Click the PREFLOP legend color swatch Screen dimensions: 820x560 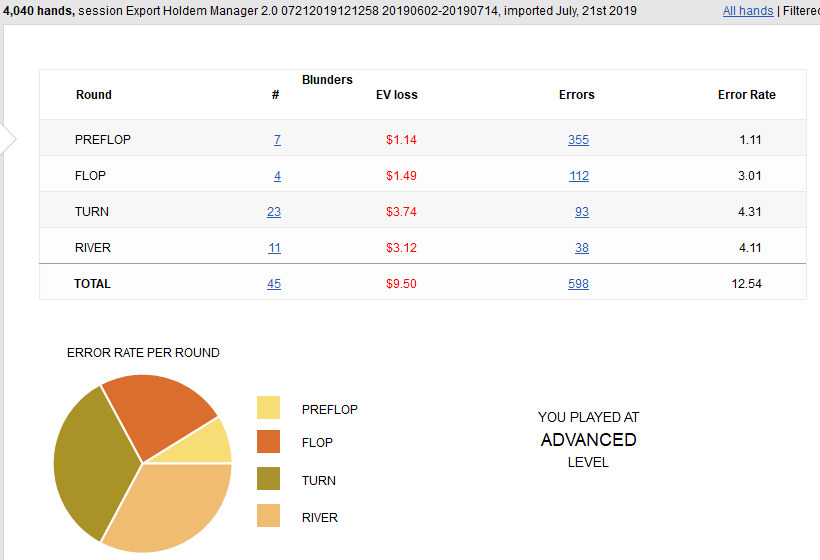(x=268, y=407)
